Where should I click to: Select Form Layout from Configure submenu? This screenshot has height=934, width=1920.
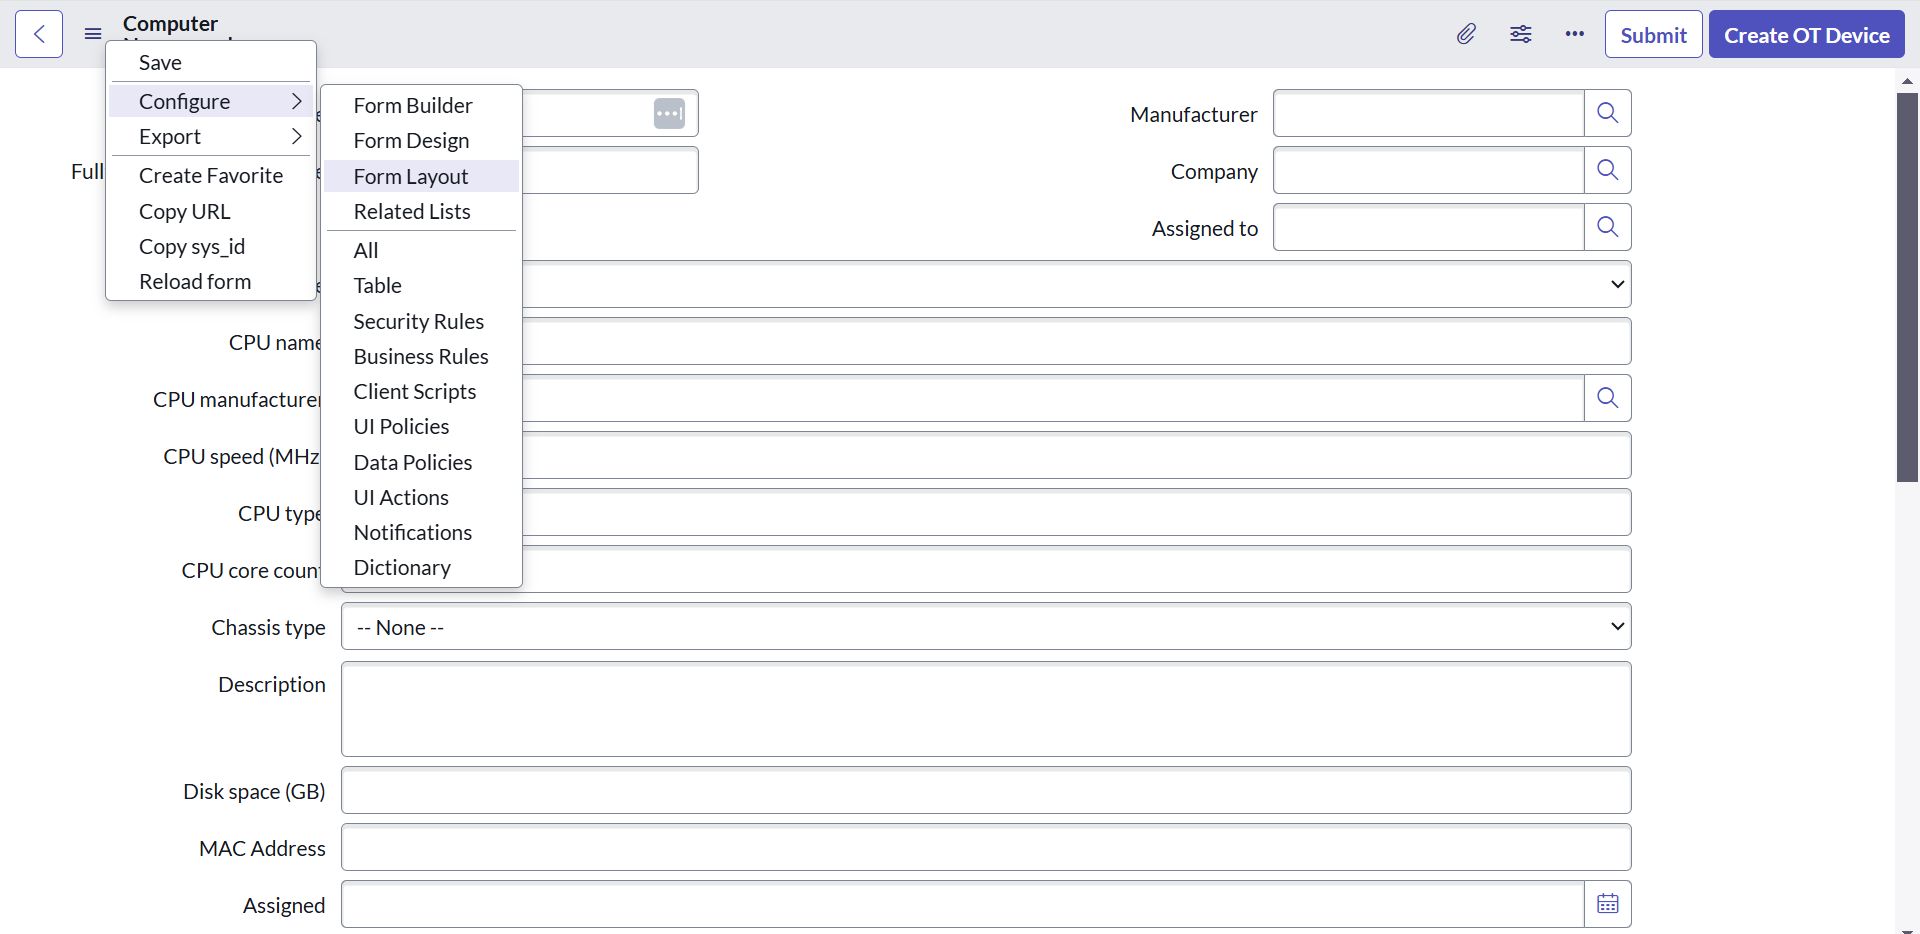(x=411, y=177)
